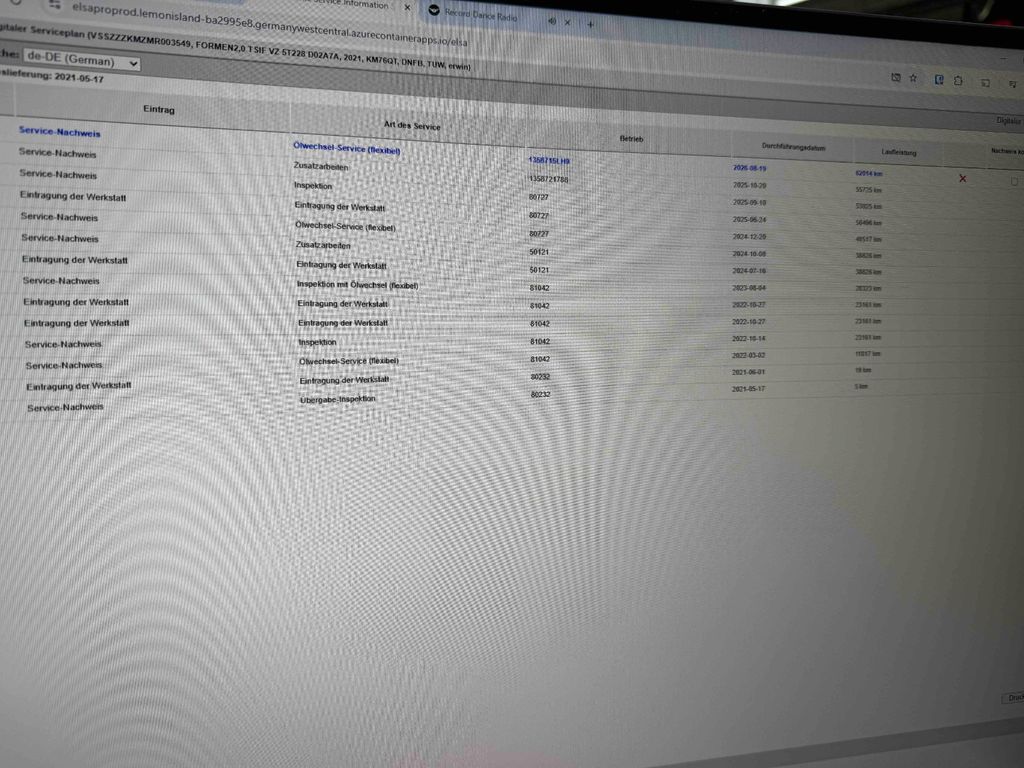Select Eintragung der Werkstatt service in 2025-06-24 row

(340, 206)
